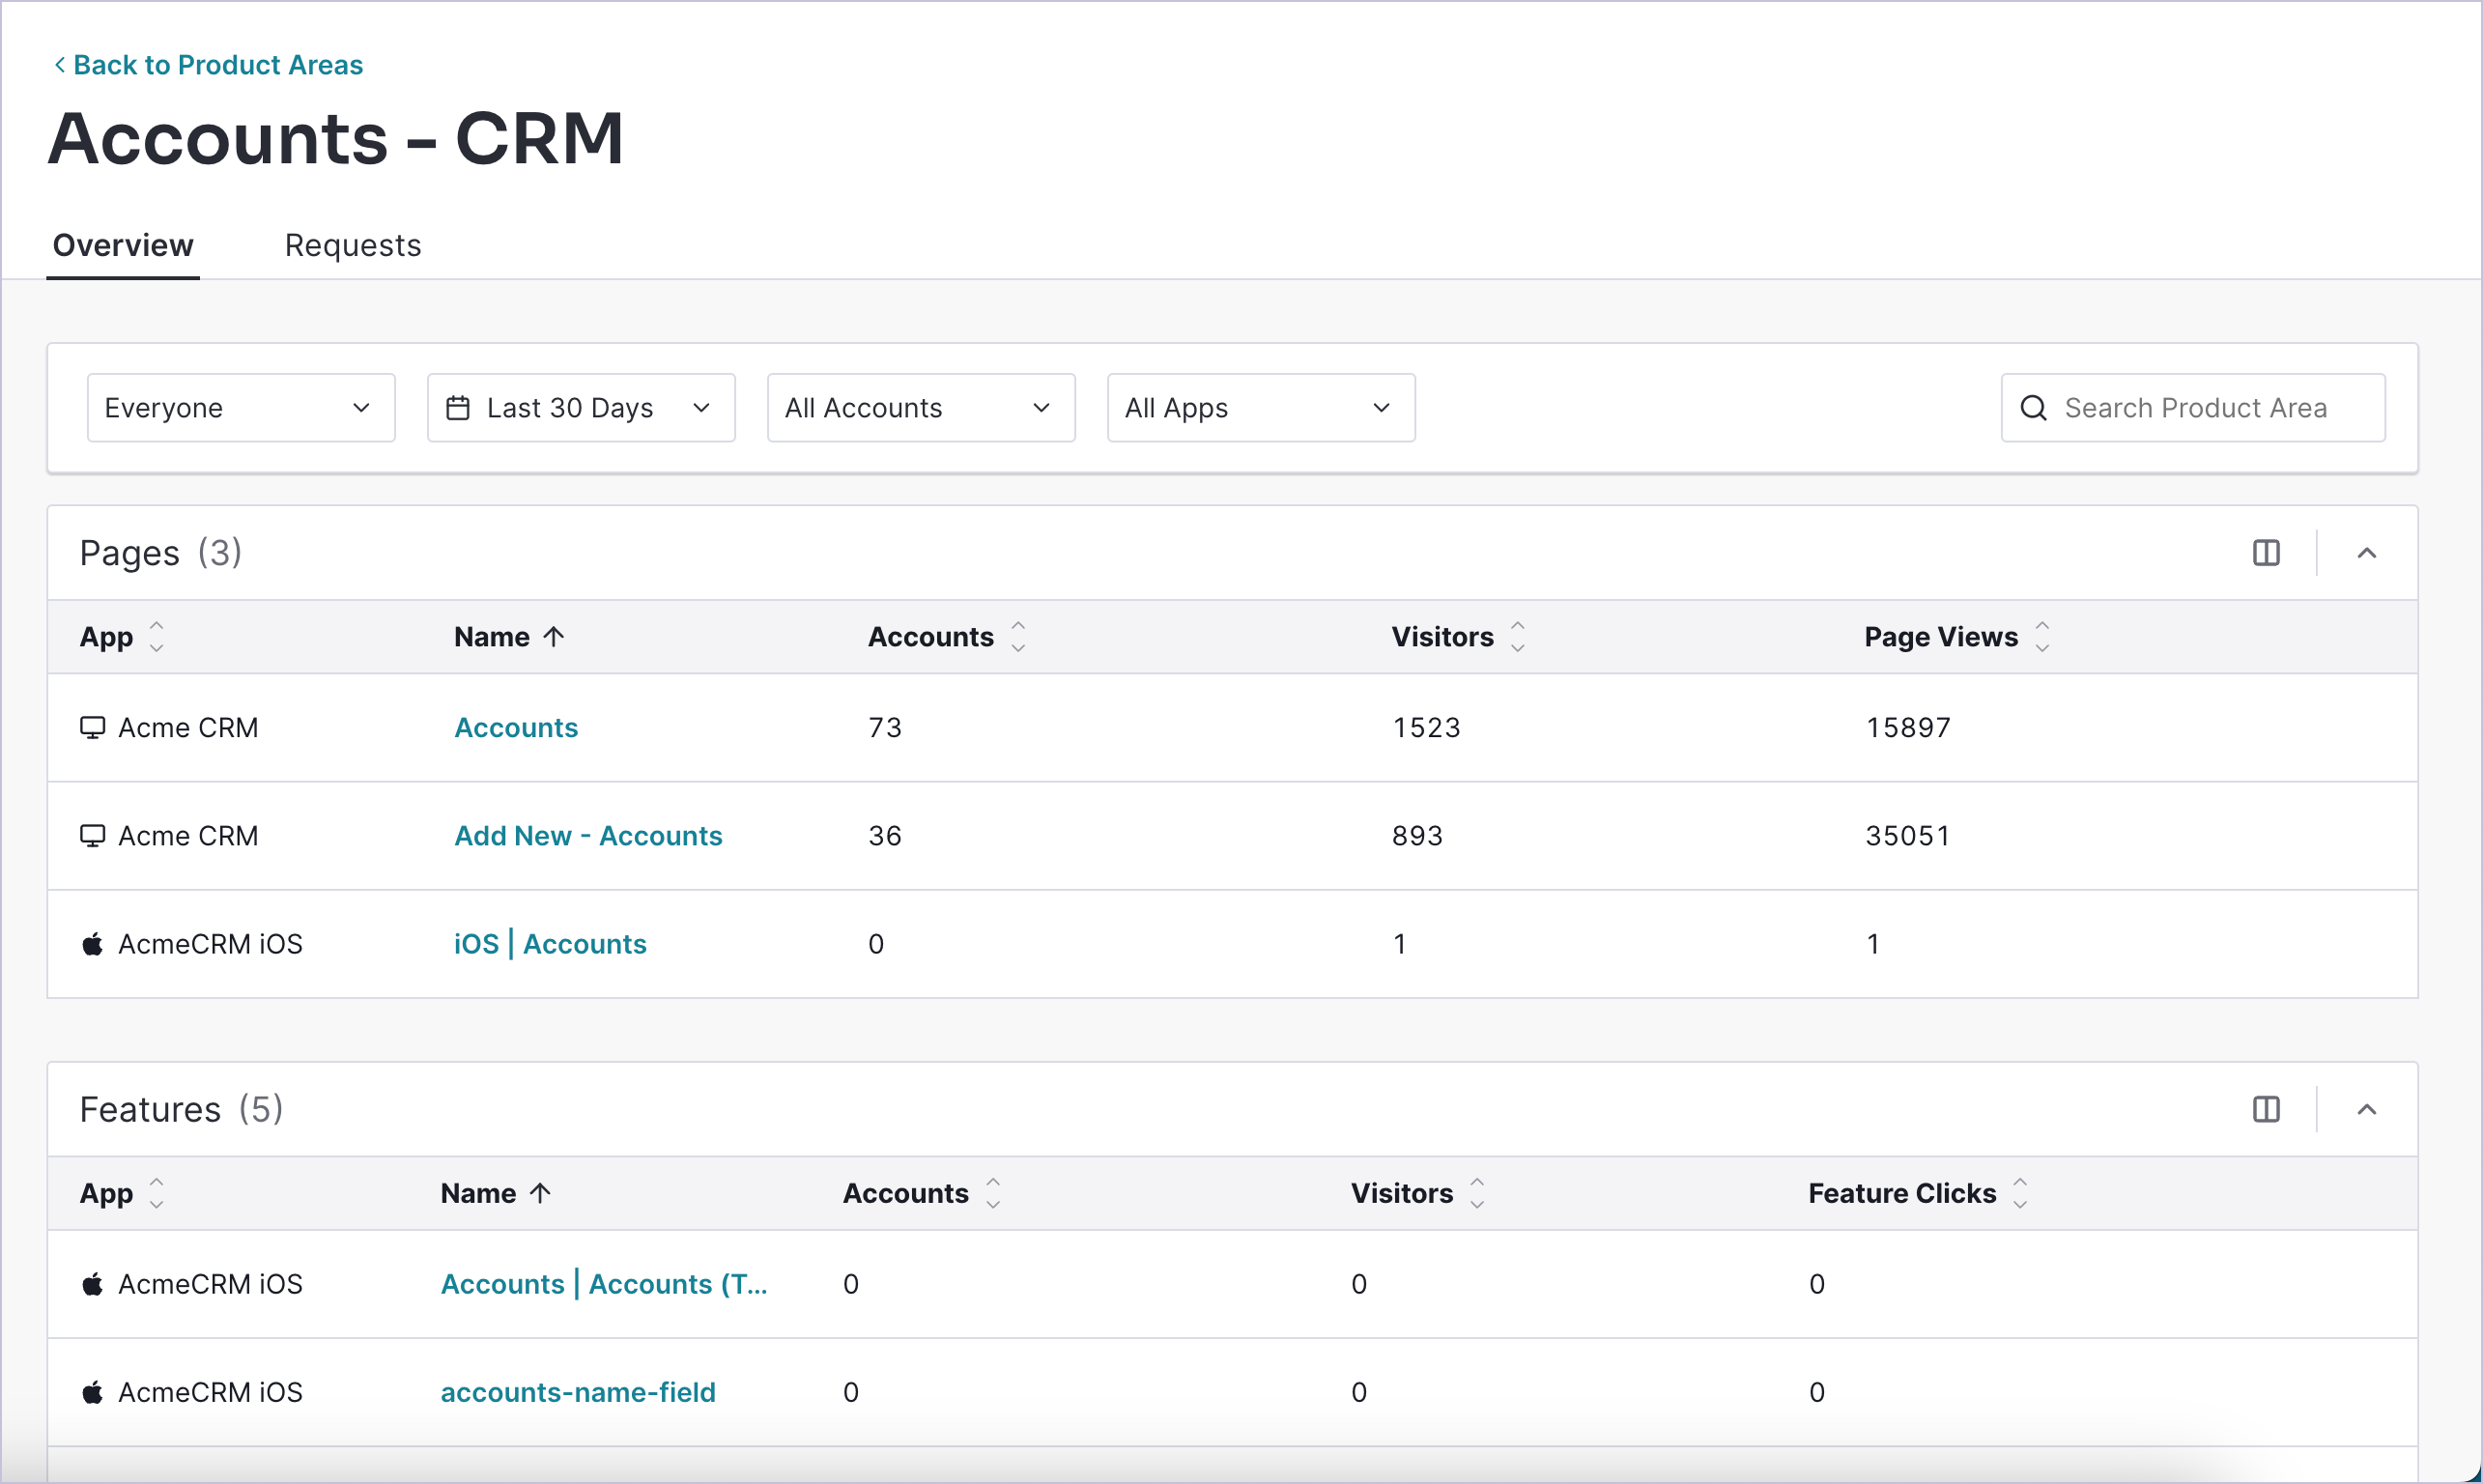Viewport: 2483px width, 1484px height.
Task: Click Apple icon in accounts-name-field row
Action: [x=93, y=1392]
